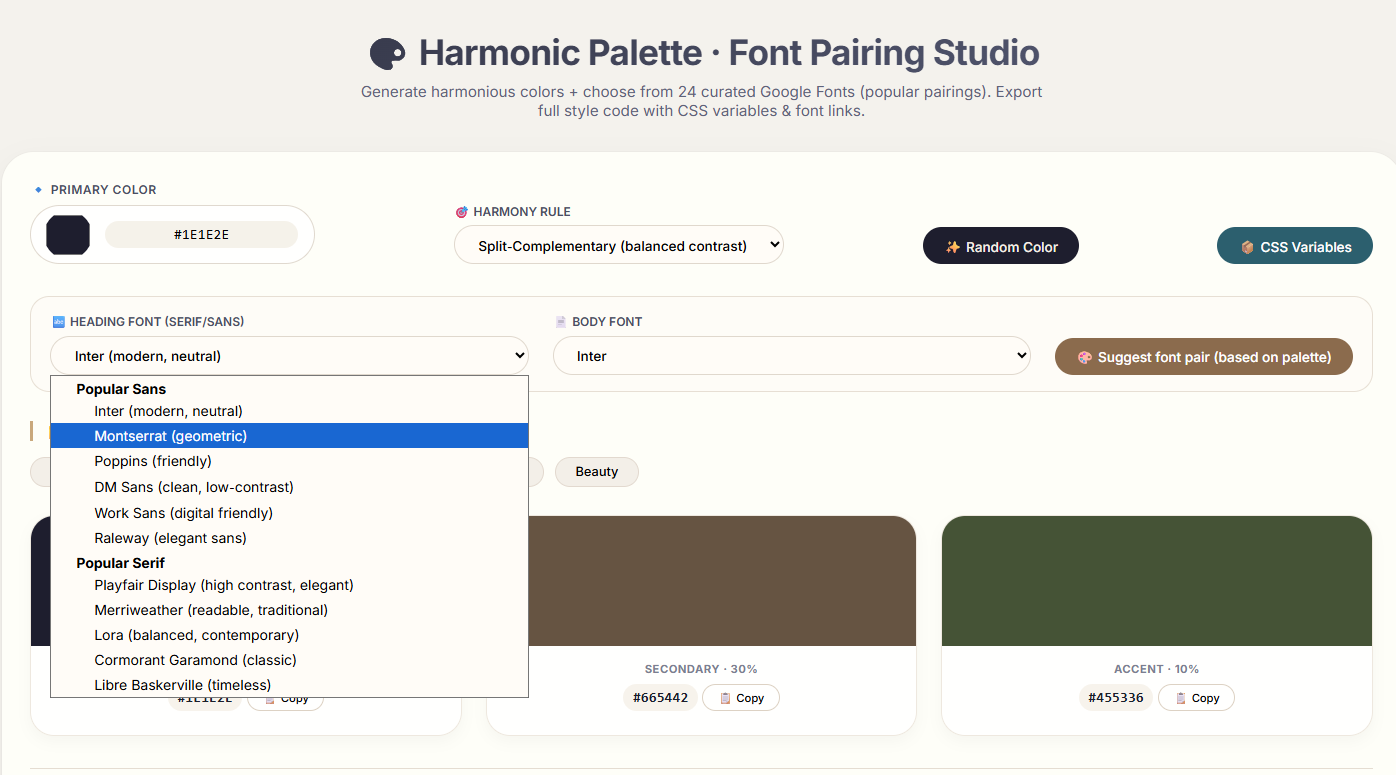Click the ACCENT · 10% label

point(1156,669)
